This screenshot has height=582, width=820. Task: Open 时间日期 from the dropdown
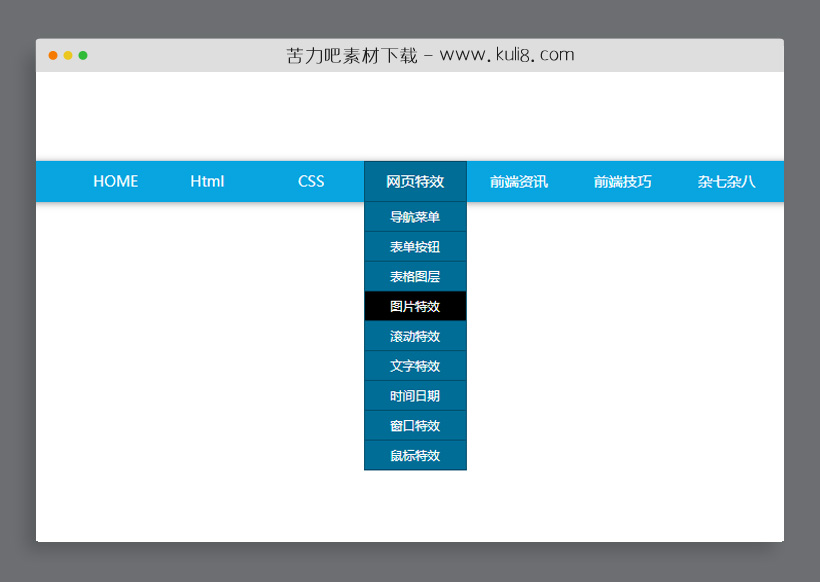[415, 396]
